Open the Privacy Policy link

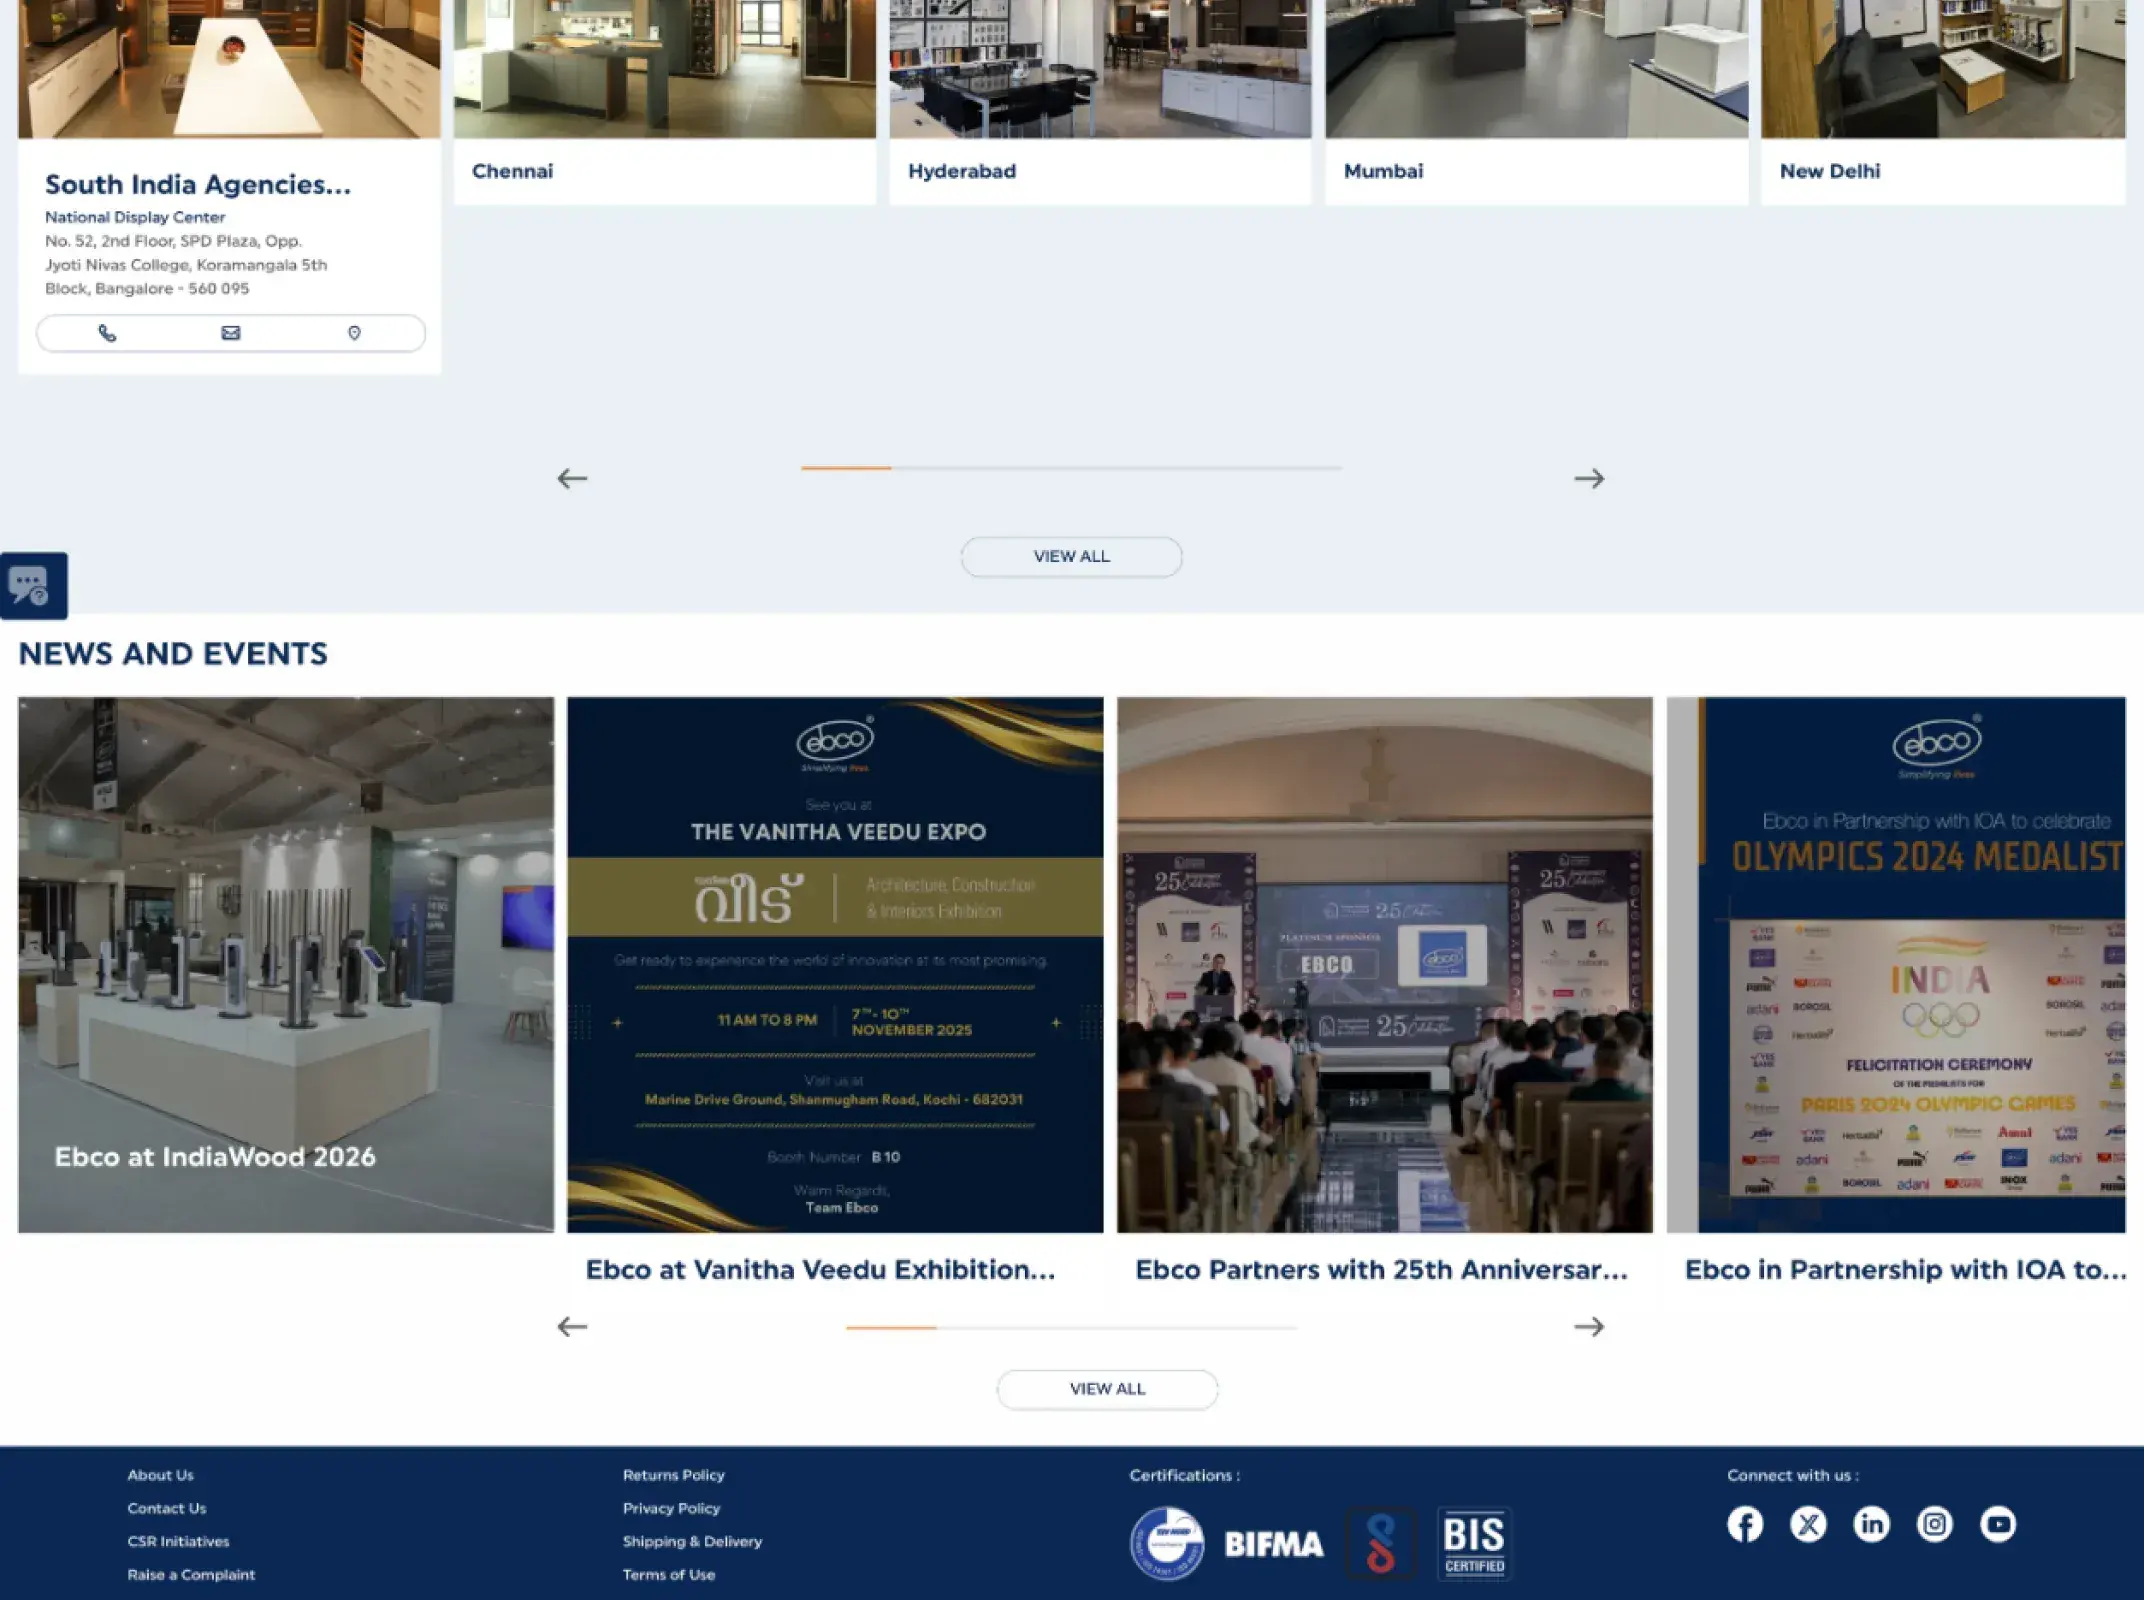pos(671,1508)
